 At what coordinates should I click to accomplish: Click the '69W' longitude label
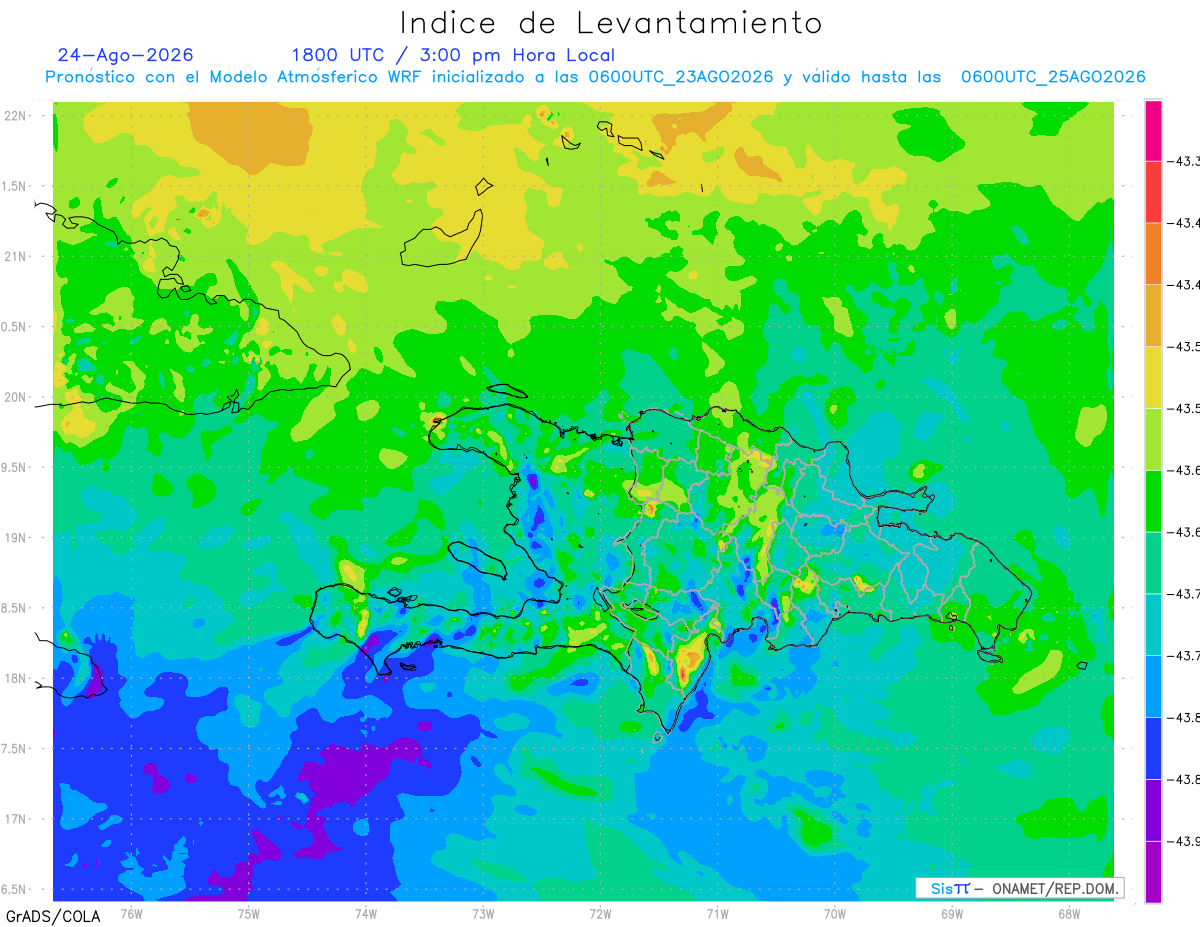click(x=952, y=914)
